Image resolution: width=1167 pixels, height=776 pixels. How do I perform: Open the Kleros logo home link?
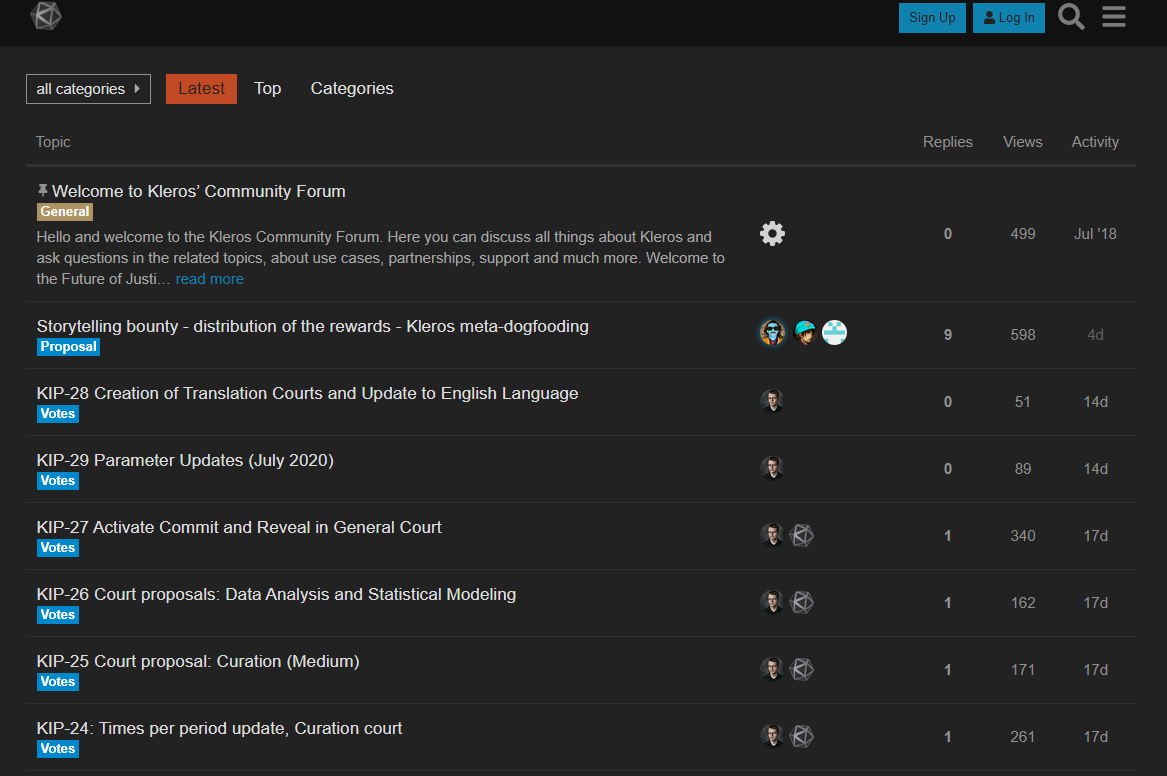pos(45,16)
